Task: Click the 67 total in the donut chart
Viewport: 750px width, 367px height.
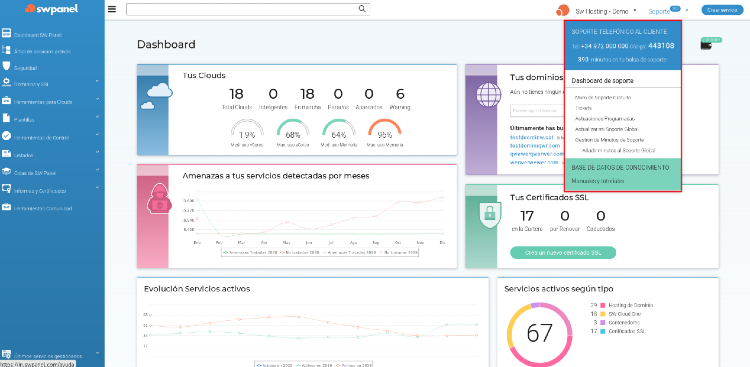Action: [x=539, y=333]
